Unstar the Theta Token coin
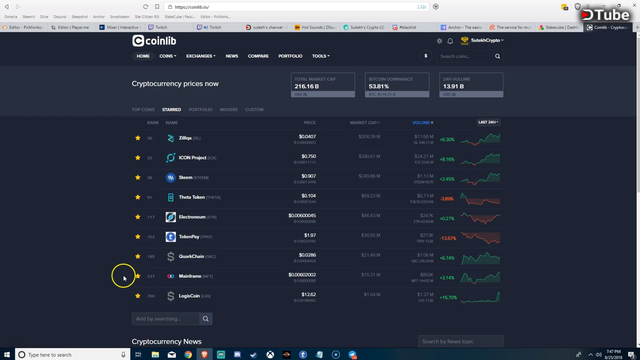 [x=138, y=197]
